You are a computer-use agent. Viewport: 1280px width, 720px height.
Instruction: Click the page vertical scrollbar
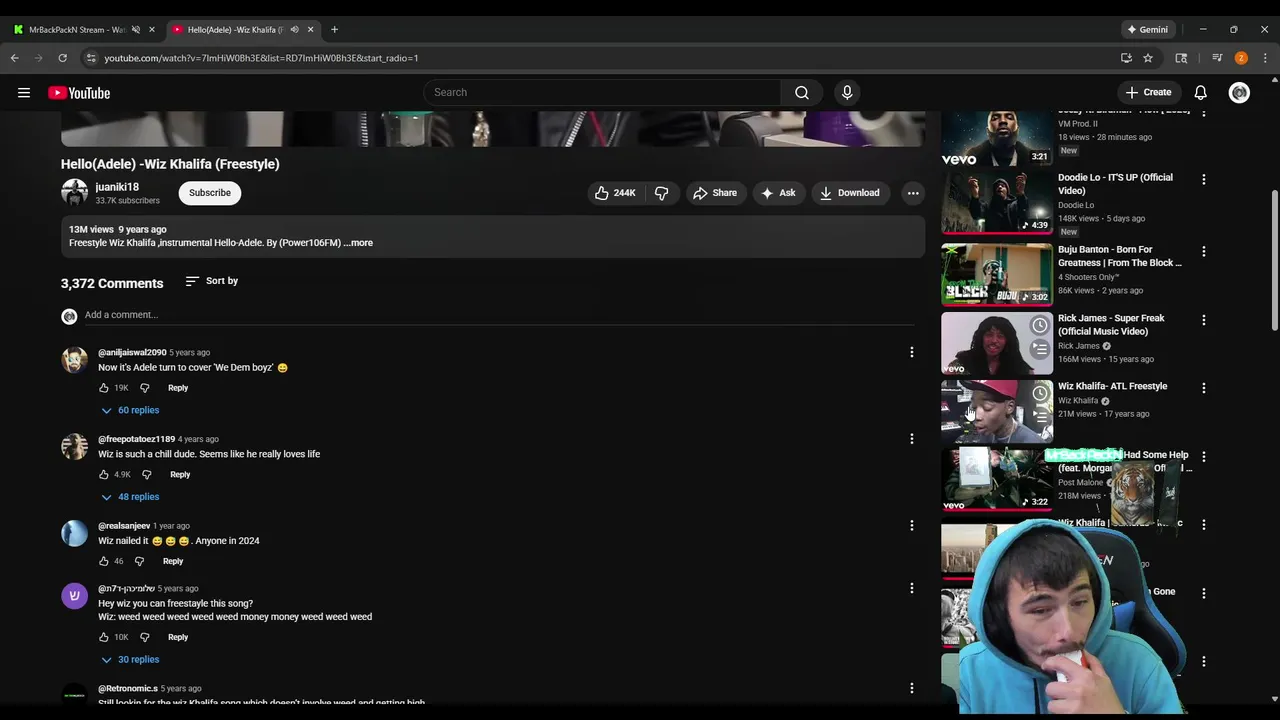tap(1274, 260)
